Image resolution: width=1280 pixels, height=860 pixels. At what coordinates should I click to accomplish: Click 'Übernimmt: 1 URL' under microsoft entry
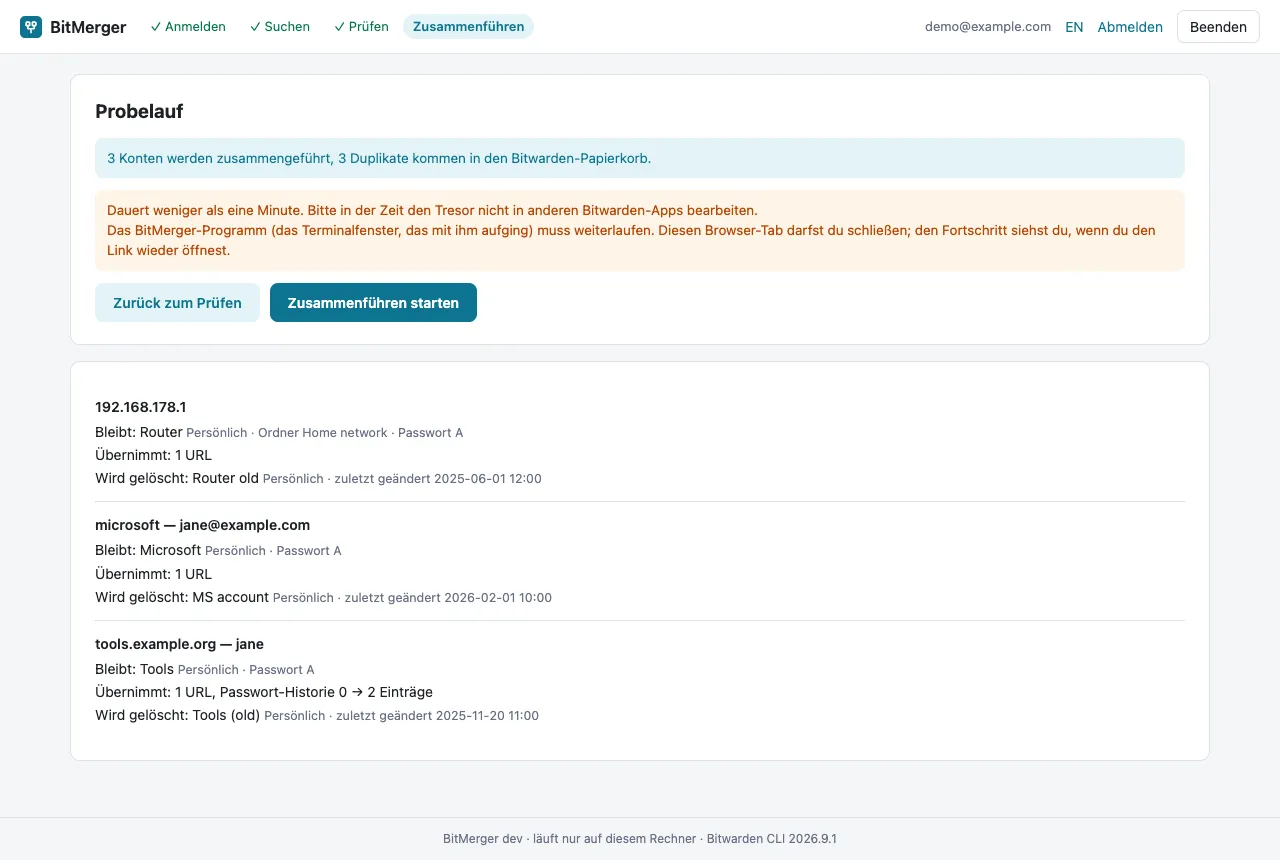click(x=154, y=574)
